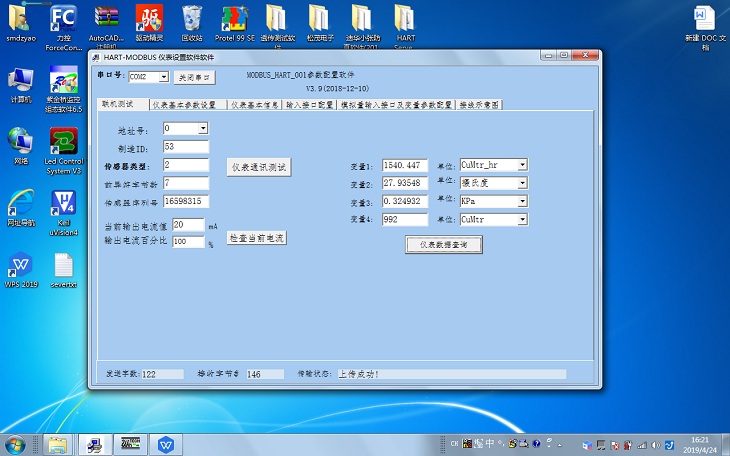730x456 pixels.
Task: Click the 制造ID input field
Action: 185,147
